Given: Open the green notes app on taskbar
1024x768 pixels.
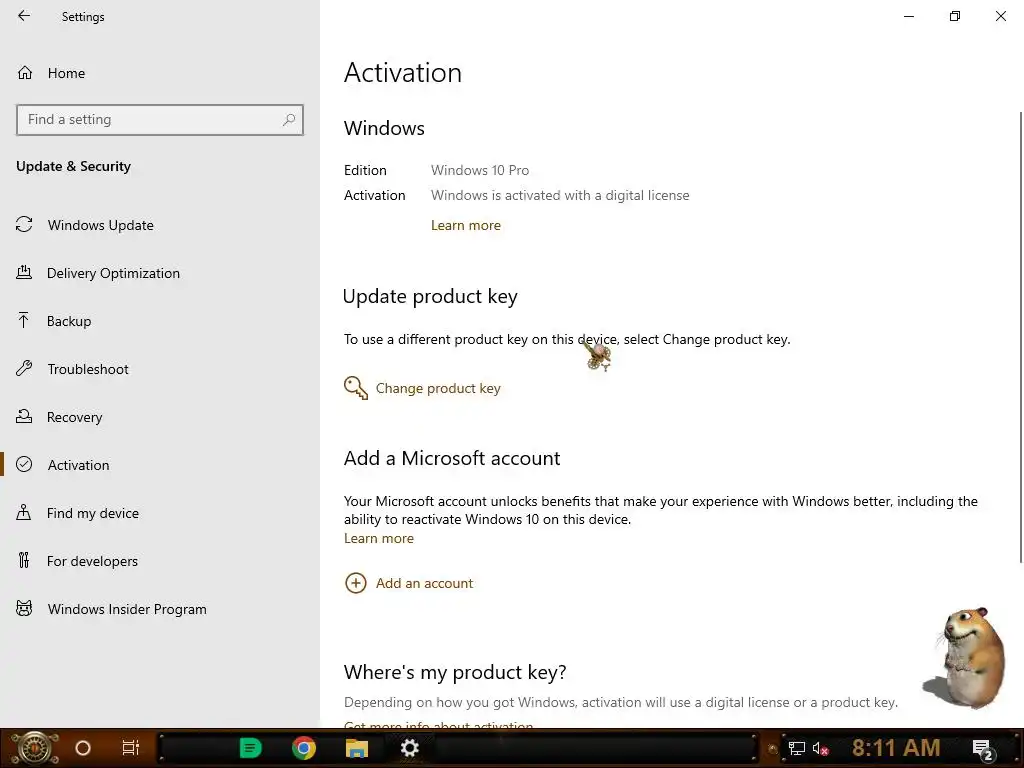Looking at the screenshot, I should point(250,748).
